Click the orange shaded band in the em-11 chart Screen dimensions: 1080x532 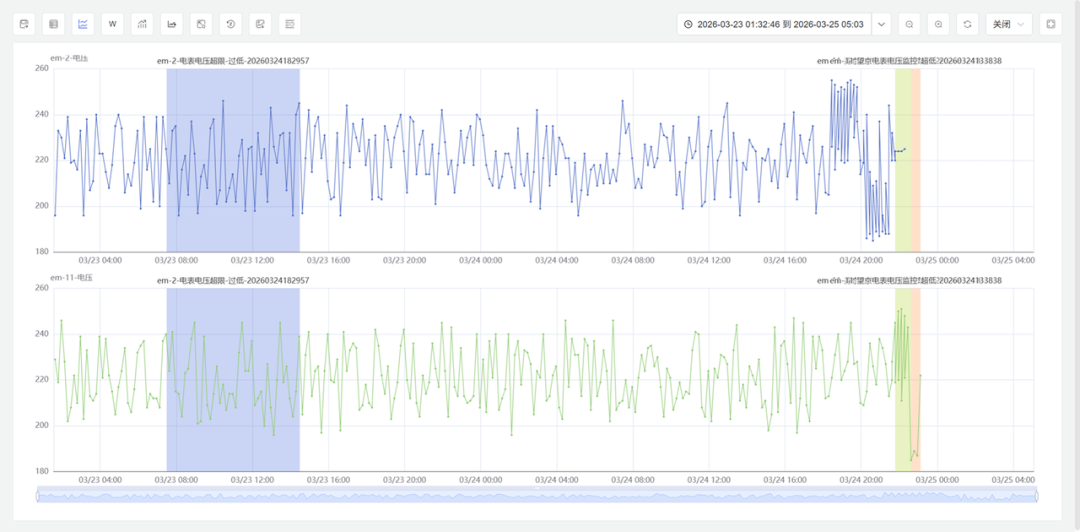[x=915, y=380]
